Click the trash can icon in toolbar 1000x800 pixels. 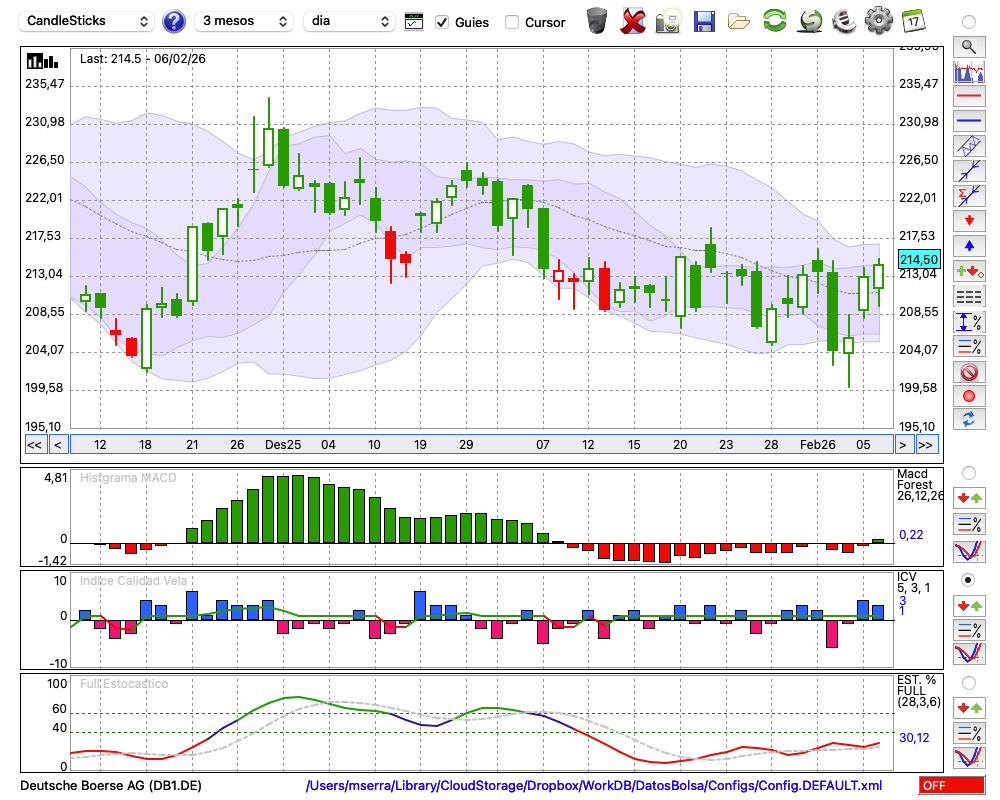[597, 21]
